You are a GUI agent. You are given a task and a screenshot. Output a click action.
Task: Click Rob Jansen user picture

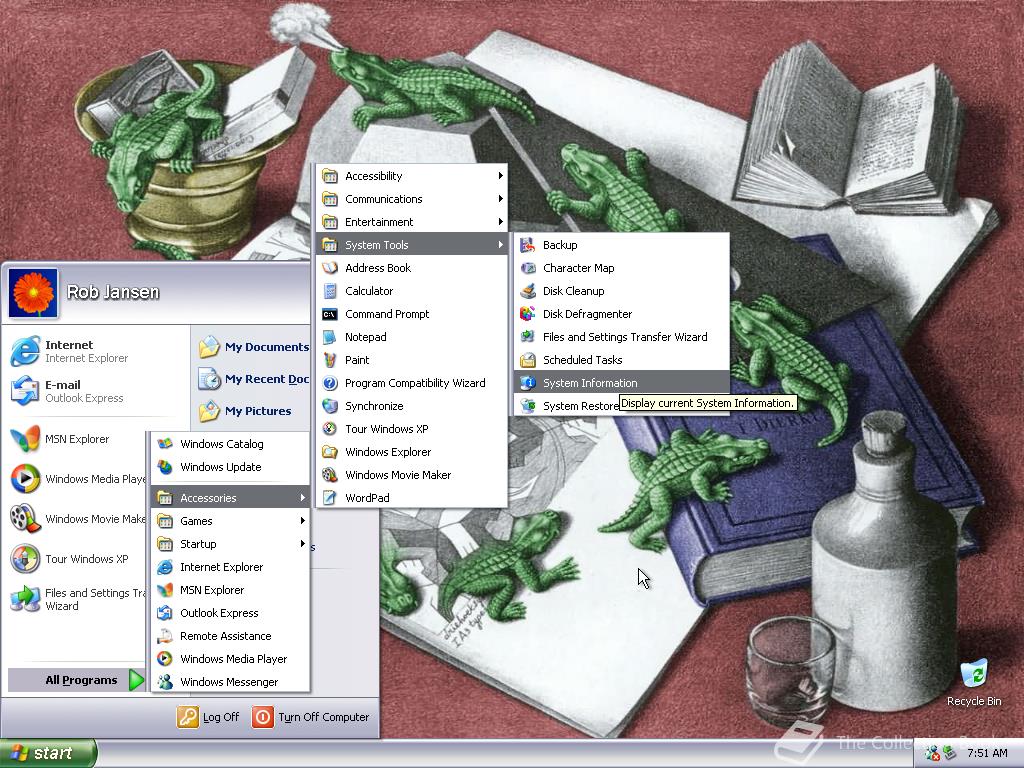pyautogui.click(x=33, y=293)
